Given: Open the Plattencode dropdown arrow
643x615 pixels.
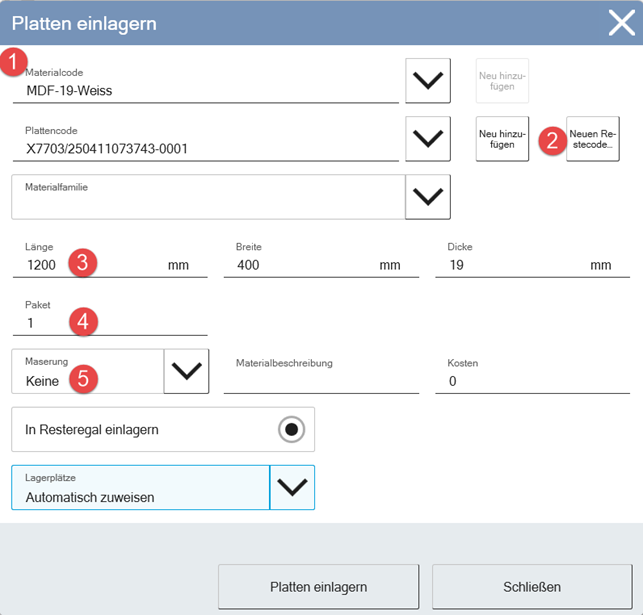Looking at the screenshot, I should [x=428, y=139].
